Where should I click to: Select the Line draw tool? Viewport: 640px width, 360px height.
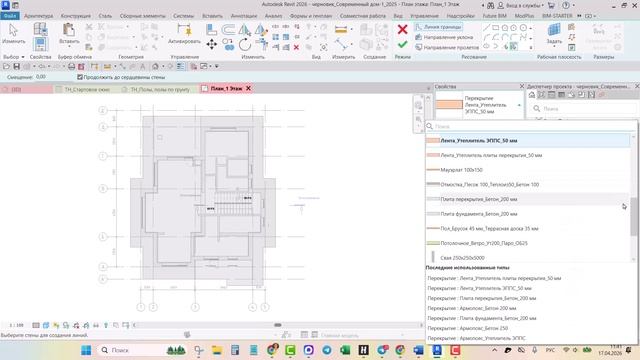(486, 28)
